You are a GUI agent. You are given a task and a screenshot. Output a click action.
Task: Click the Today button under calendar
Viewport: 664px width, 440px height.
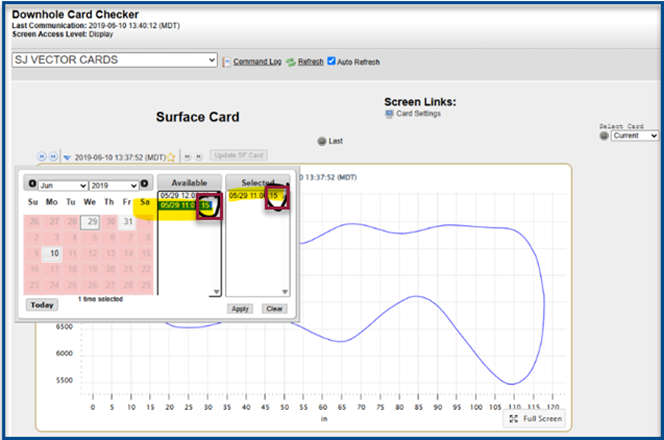tap(41, 304)
